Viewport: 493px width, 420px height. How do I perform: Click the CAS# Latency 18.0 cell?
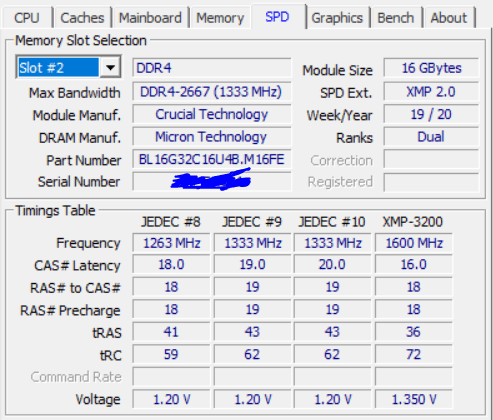tap(171, 265)
